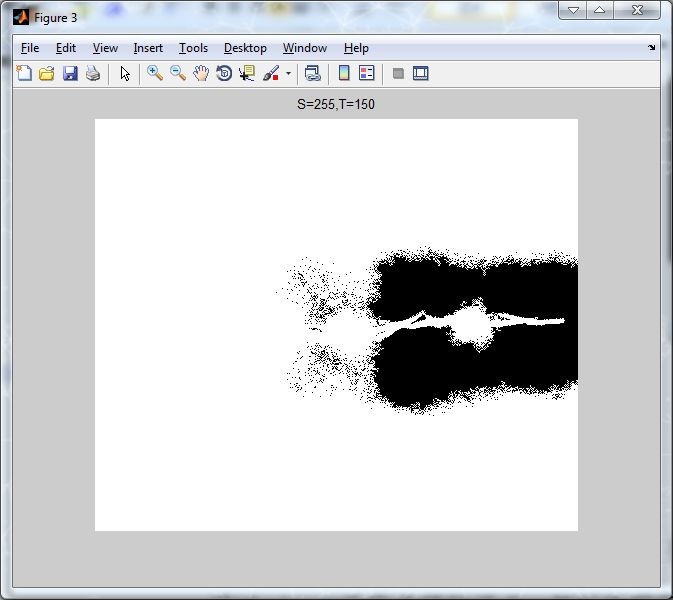Activate the Zoom In magnifier tool
This screenshot has height=600, width=673.
coord(155,73)
